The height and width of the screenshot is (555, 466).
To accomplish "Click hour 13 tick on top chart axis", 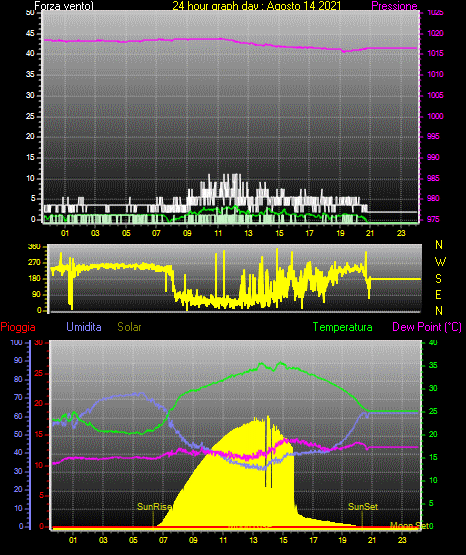I will point(248,233).
